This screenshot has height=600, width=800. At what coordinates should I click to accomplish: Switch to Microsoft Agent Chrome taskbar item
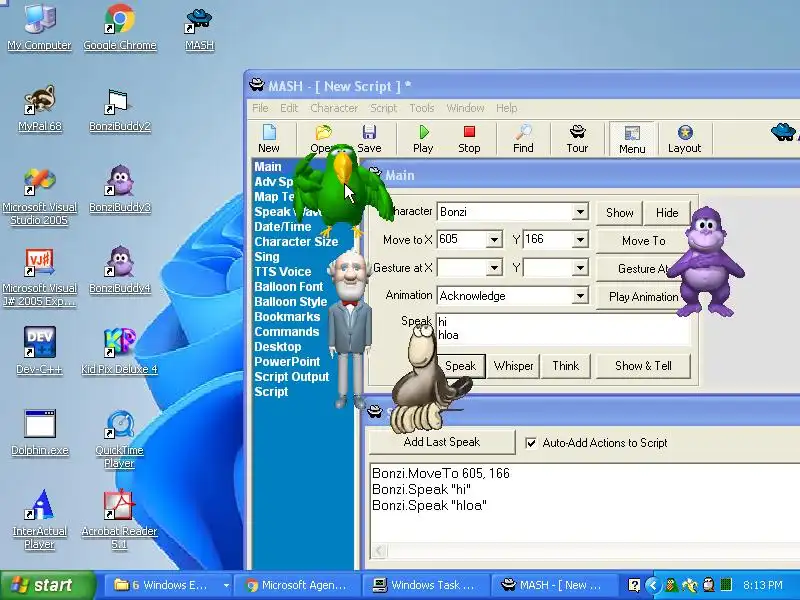(x=296, y=585)
